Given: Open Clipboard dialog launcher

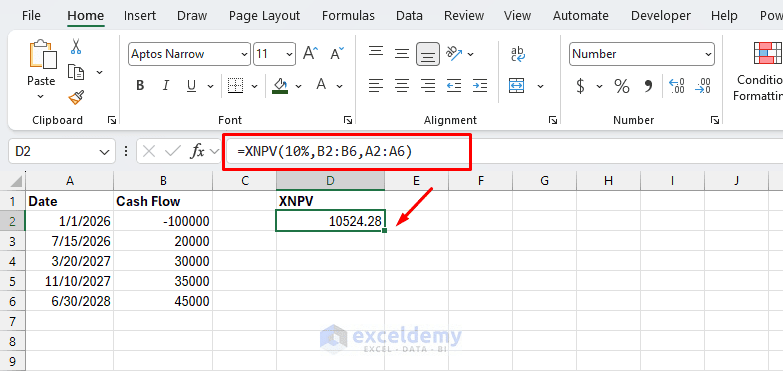Looking at the screenshot, I should point(112,120).
